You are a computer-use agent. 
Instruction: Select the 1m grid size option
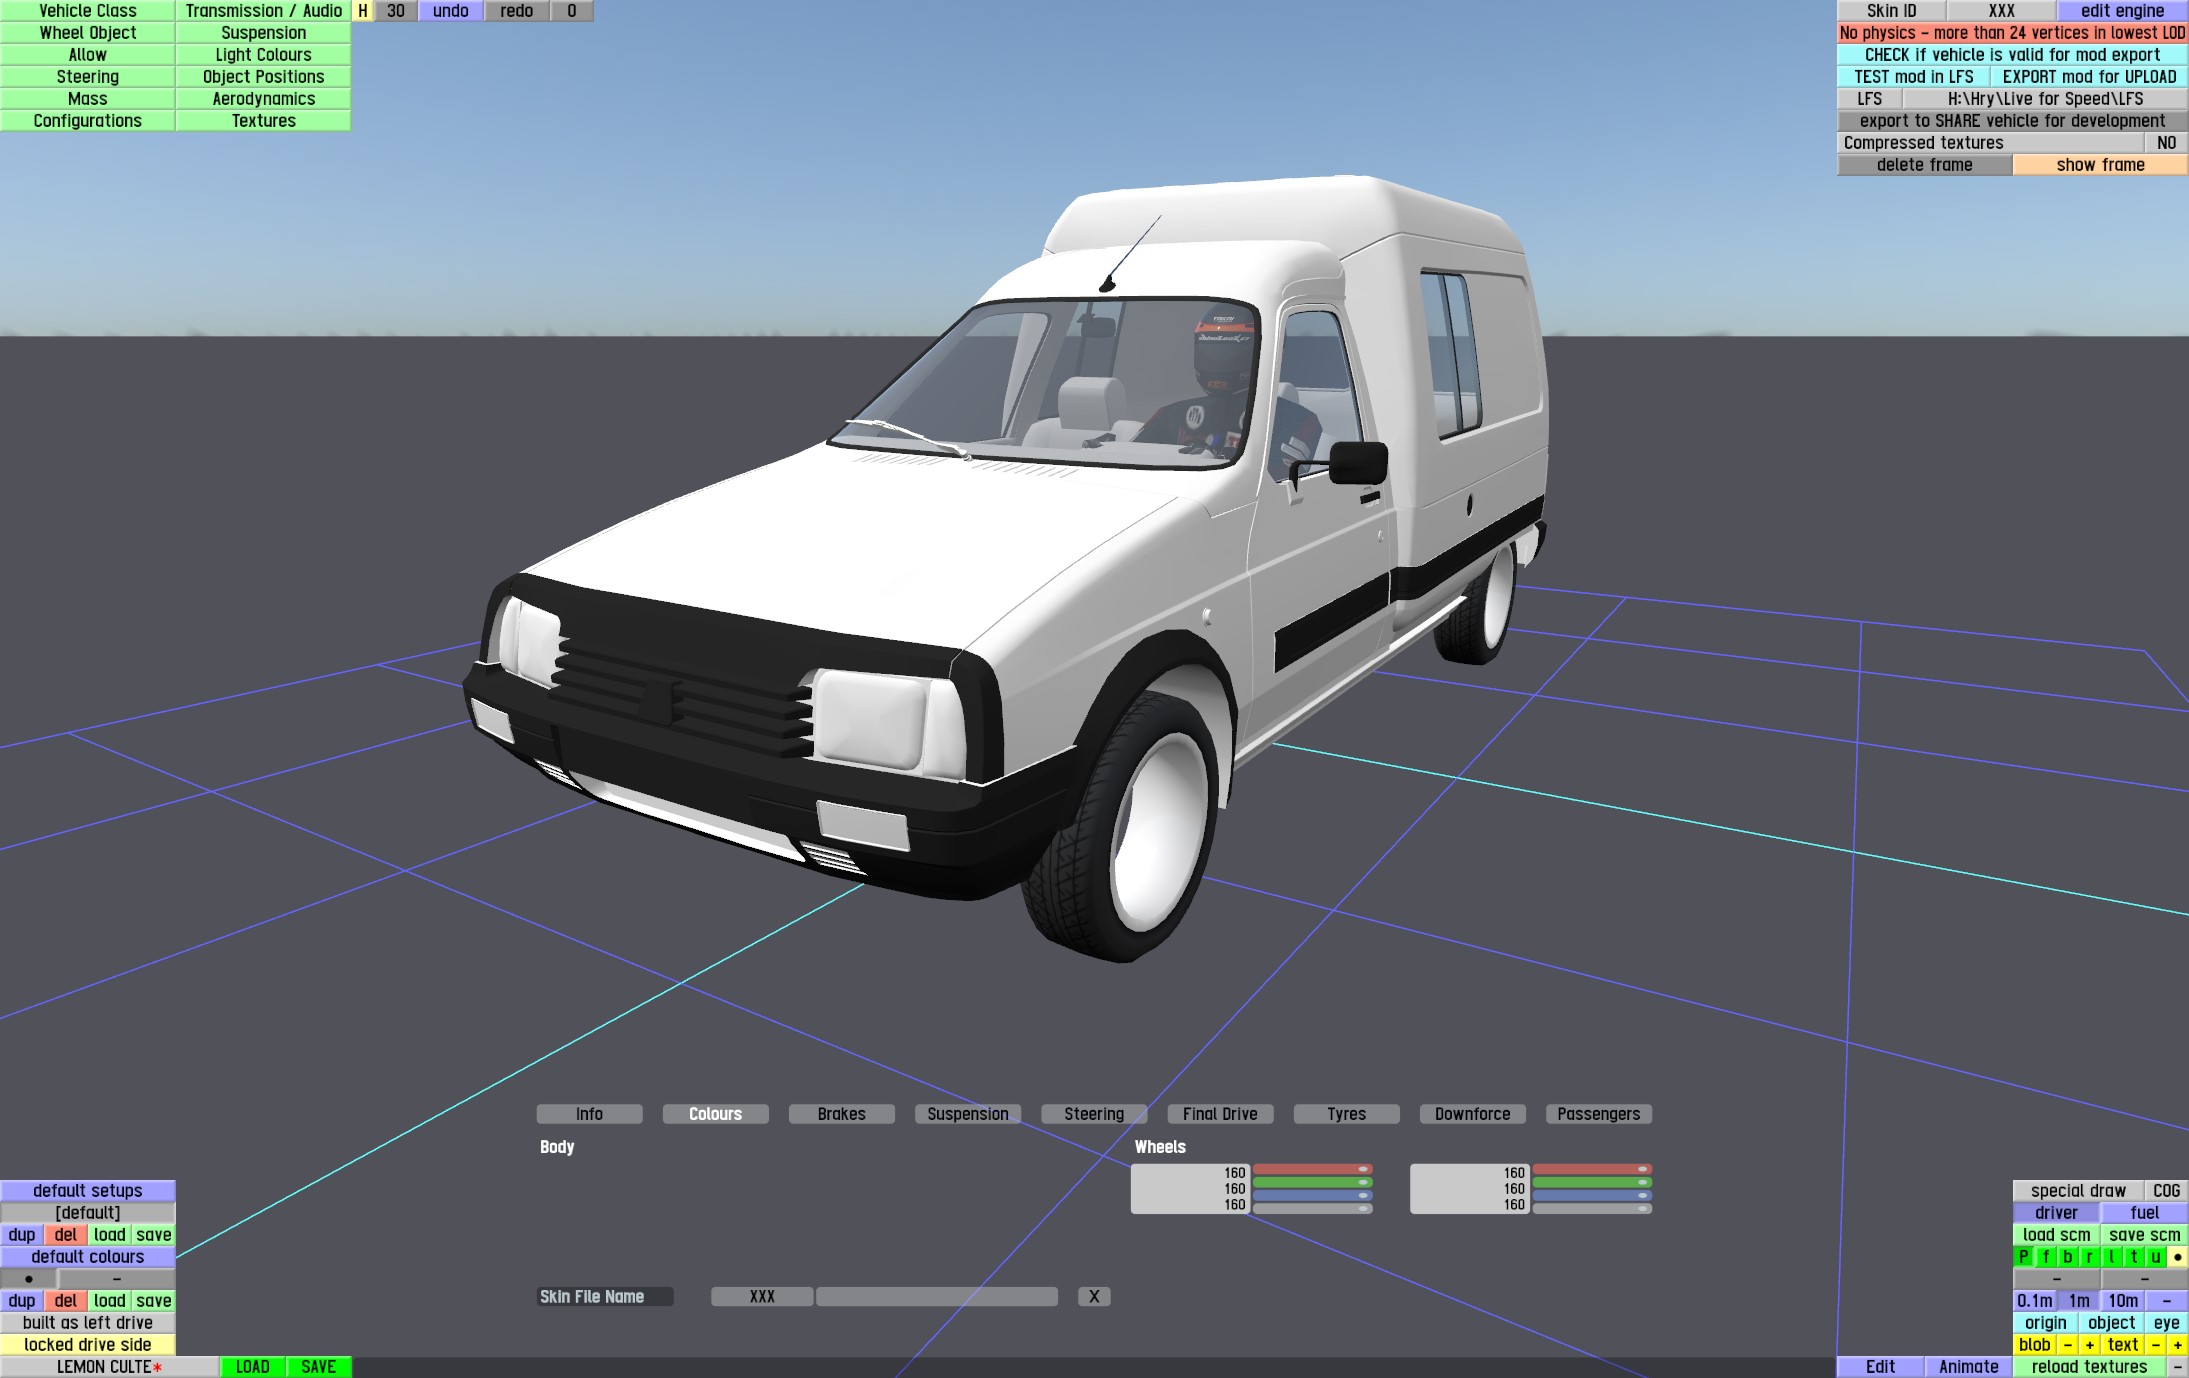2079,1301
